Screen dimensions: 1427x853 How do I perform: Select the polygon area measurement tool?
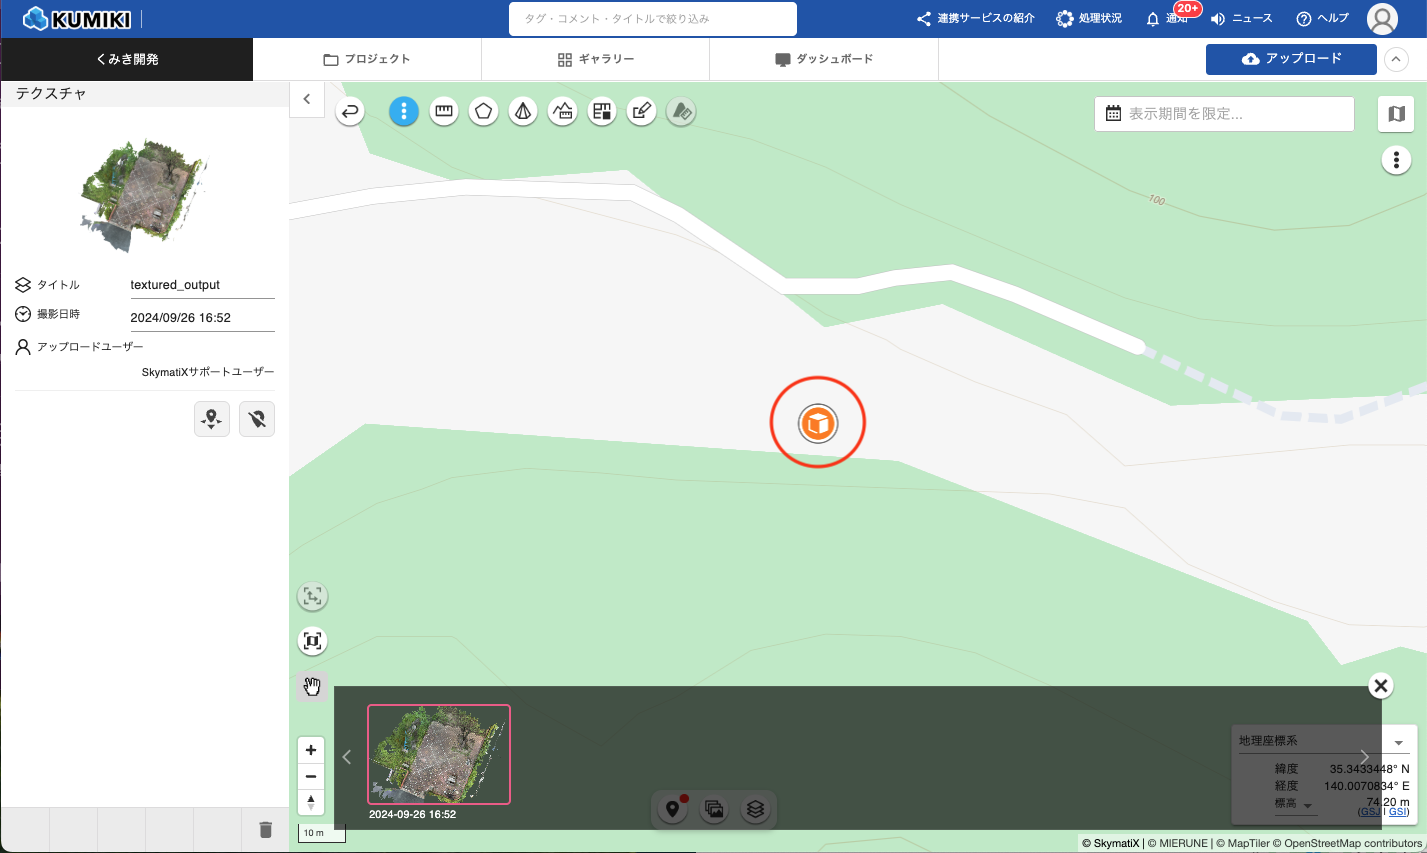pos(484,112)
